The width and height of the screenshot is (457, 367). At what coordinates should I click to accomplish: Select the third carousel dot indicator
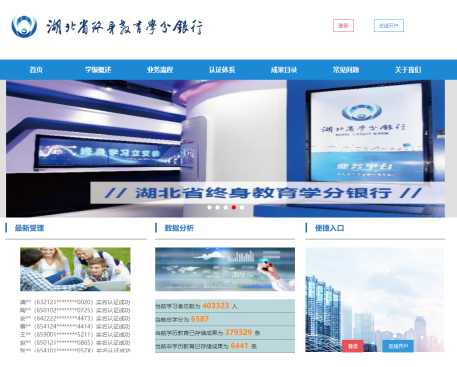226,207
